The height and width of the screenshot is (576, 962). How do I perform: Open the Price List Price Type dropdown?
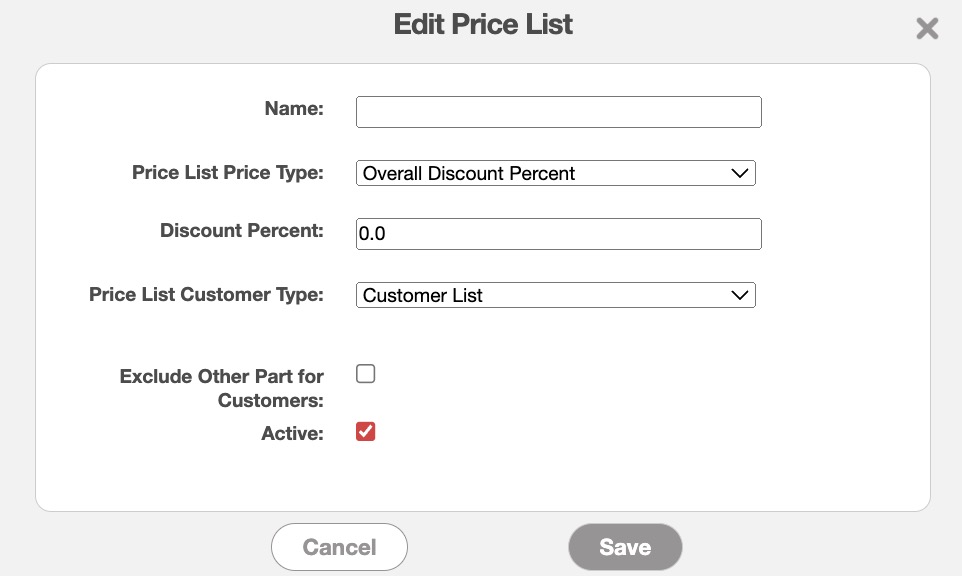point(555,173)
